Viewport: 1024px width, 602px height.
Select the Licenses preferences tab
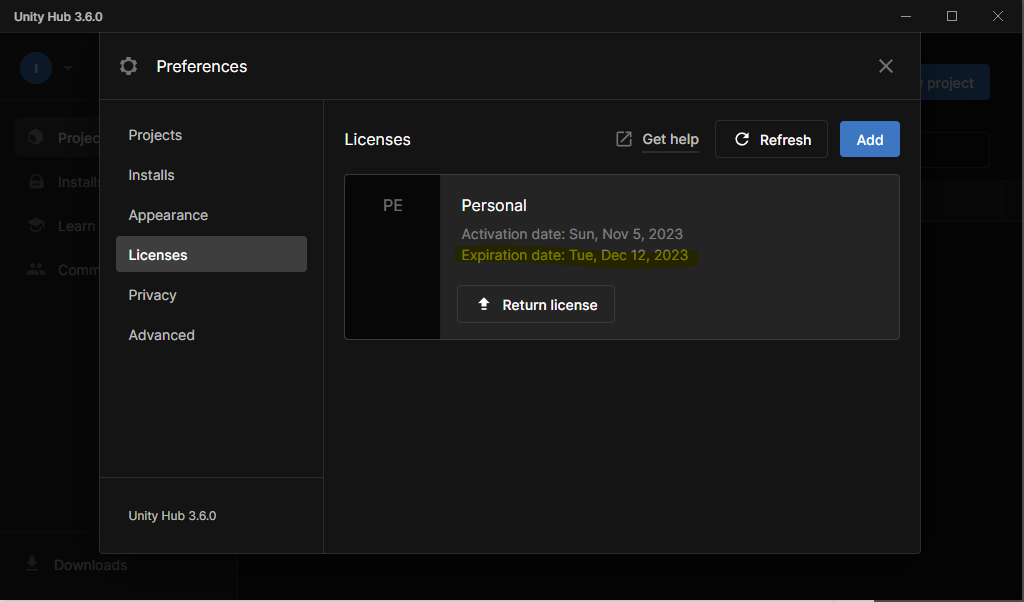click(x=211, y=254)
